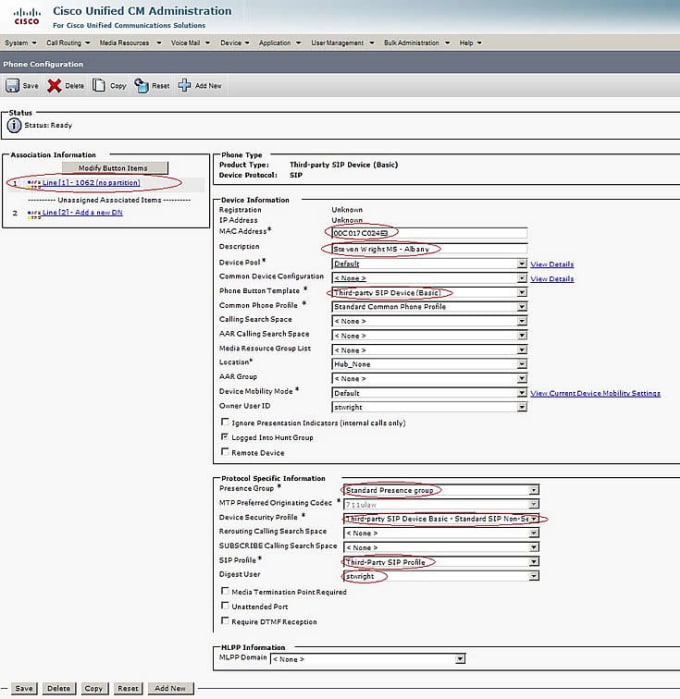Open the Call Routing menu
The height and width of the screenshot is (699, 680).
click(x=68, y=43)
